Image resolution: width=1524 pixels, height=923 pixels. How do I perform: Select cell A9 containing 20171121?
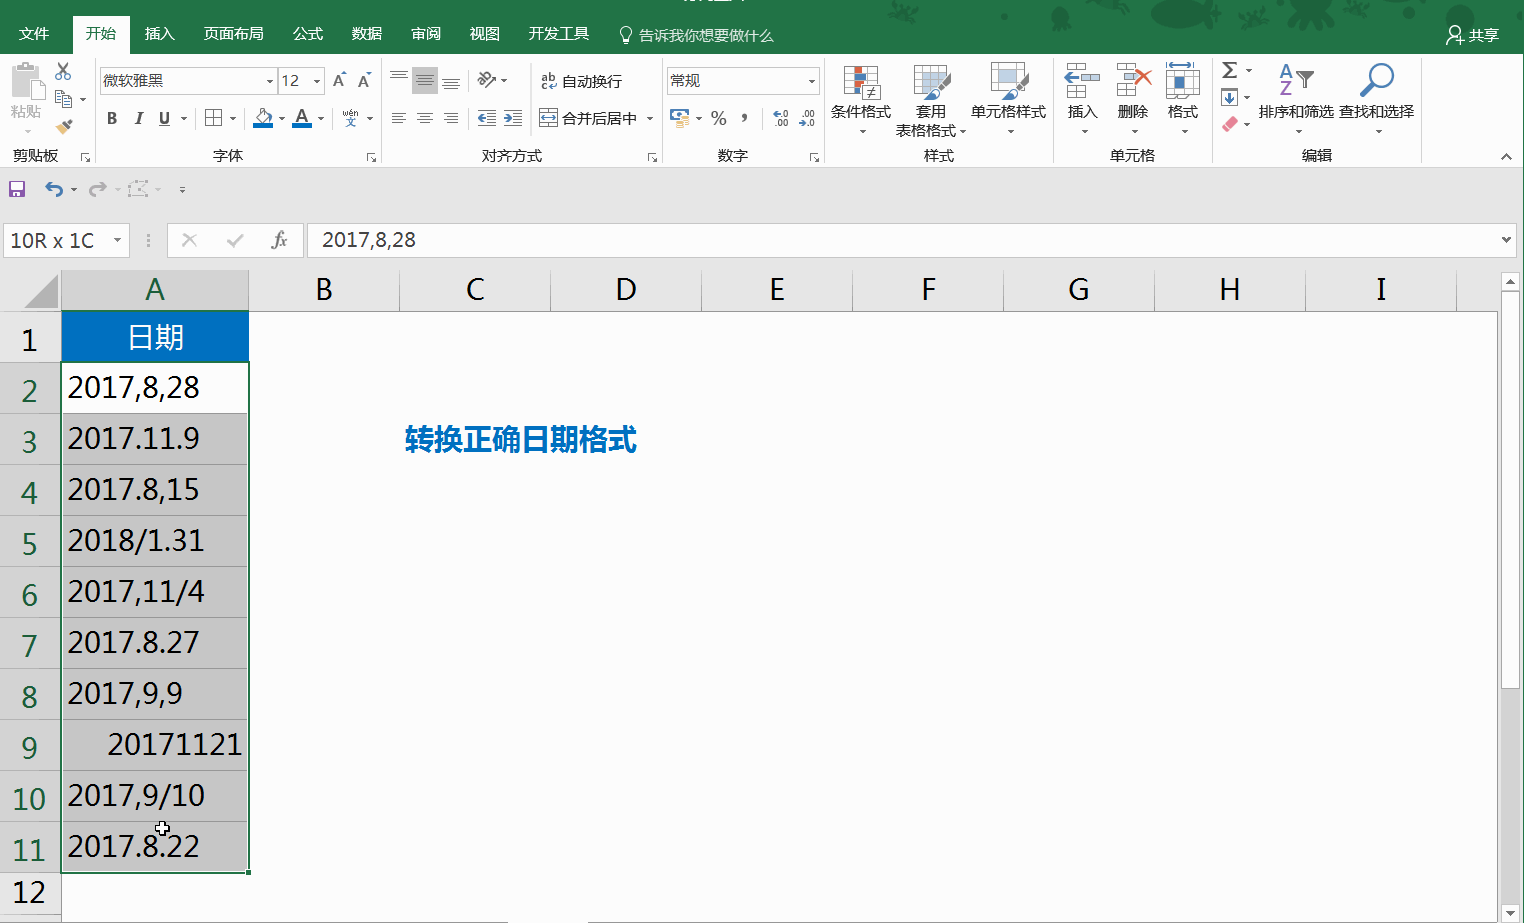155,744
